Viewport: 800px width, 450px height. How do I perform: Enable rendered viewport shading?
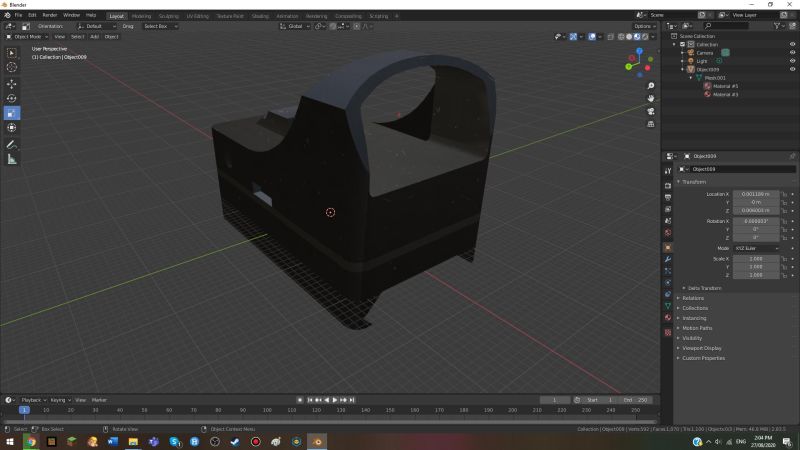[645, 37]
